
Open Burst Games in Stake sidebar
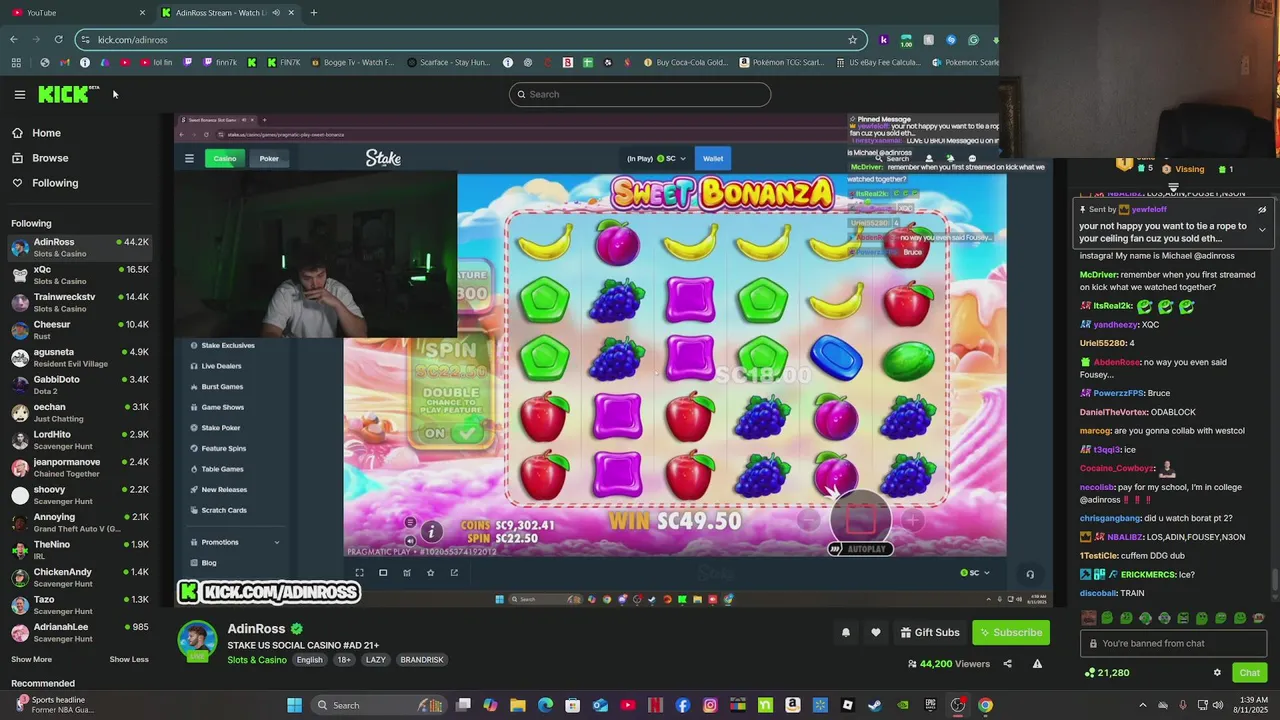click(x=222, y=387)
